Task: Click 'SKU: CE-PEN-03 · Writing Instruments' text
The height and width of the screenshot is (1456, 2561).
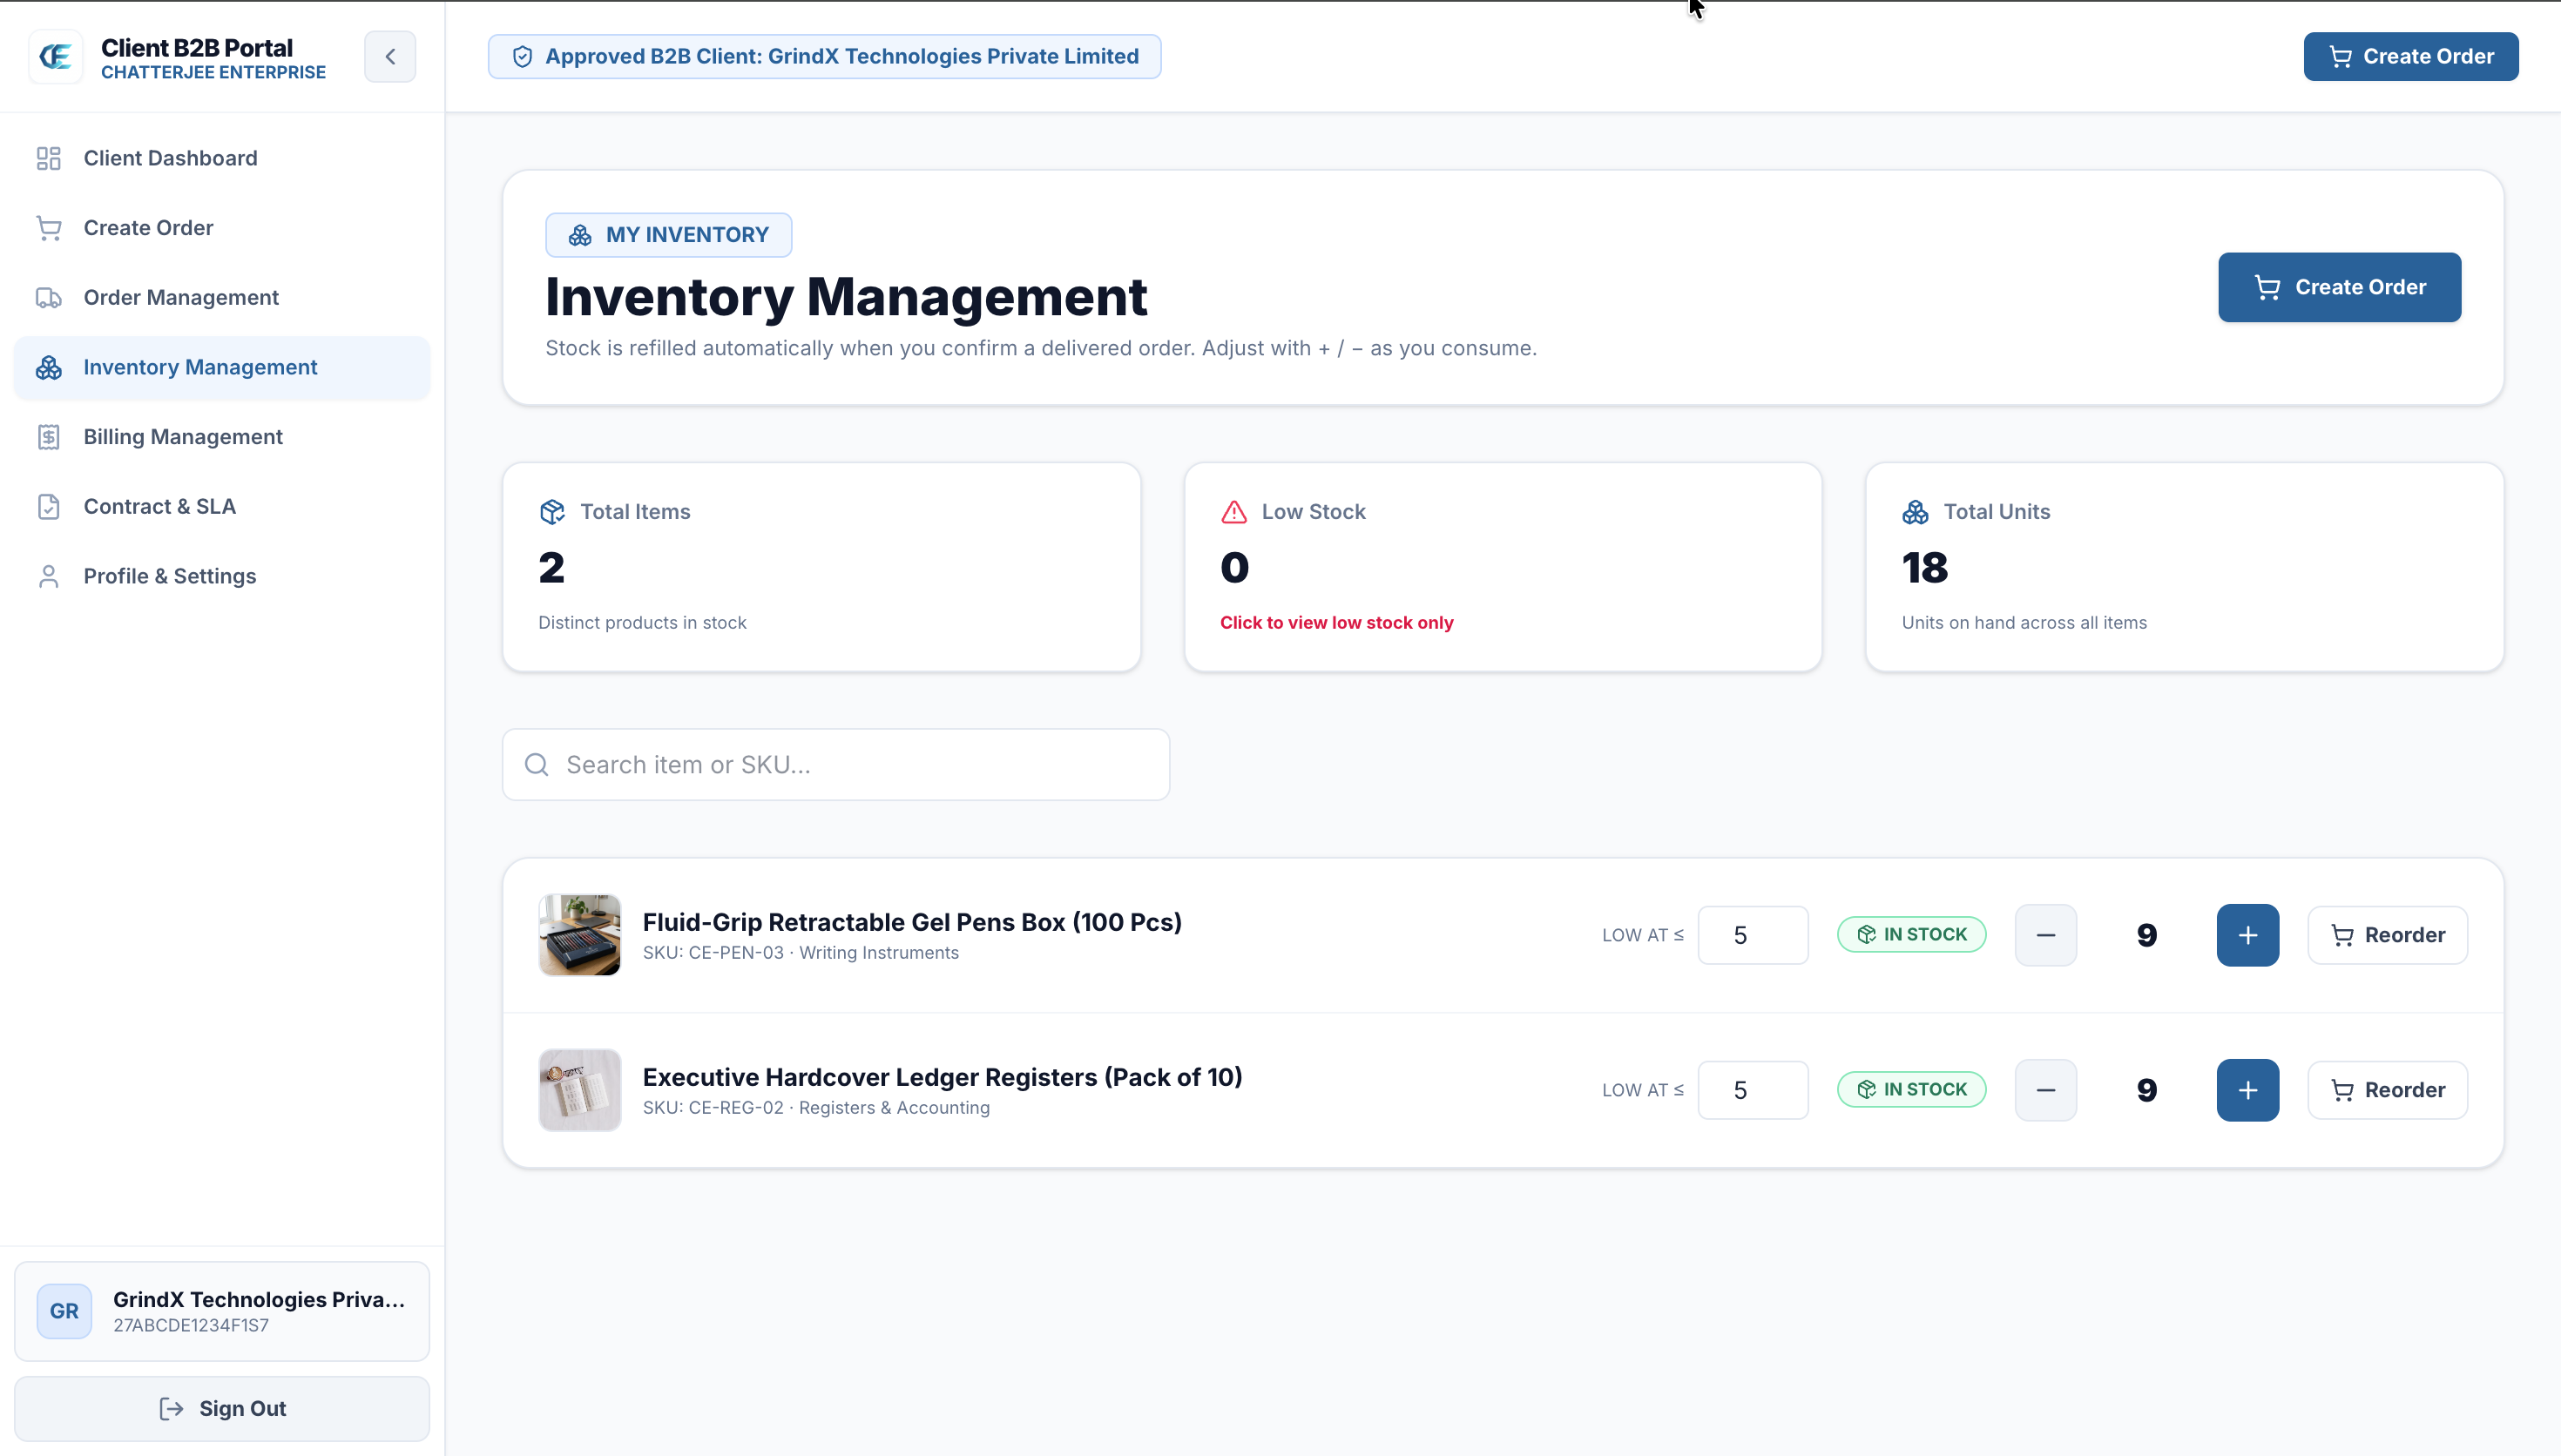Action: 801,953
